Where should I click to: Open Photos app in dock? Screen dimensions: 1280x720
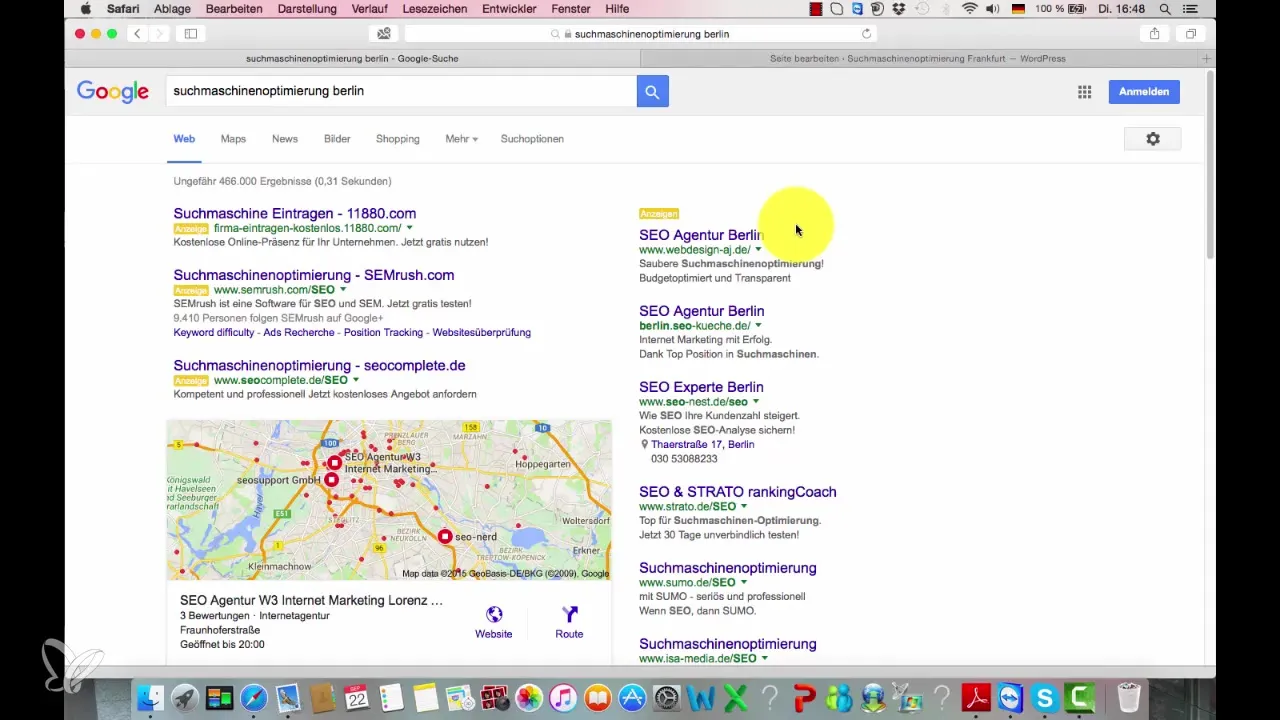click(529, 697)
